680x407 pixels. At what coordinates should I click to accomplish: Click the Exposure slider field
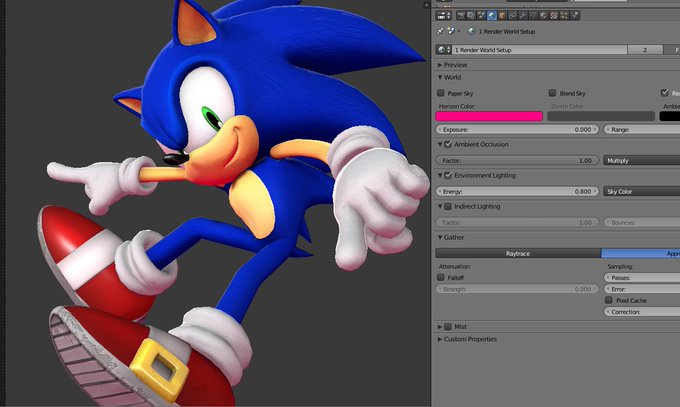click(517, 129)
